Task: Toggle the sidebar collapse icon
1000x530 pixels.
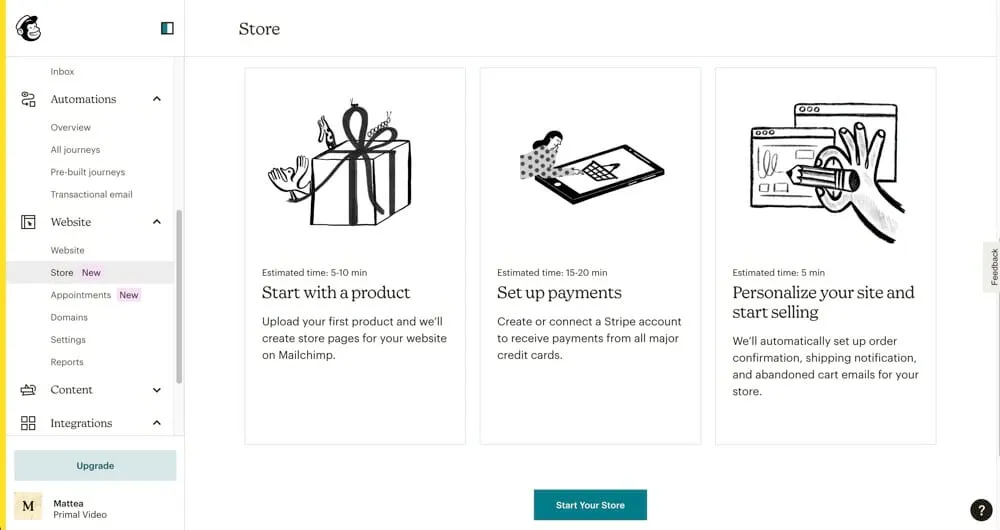Action: click(167, 28)
